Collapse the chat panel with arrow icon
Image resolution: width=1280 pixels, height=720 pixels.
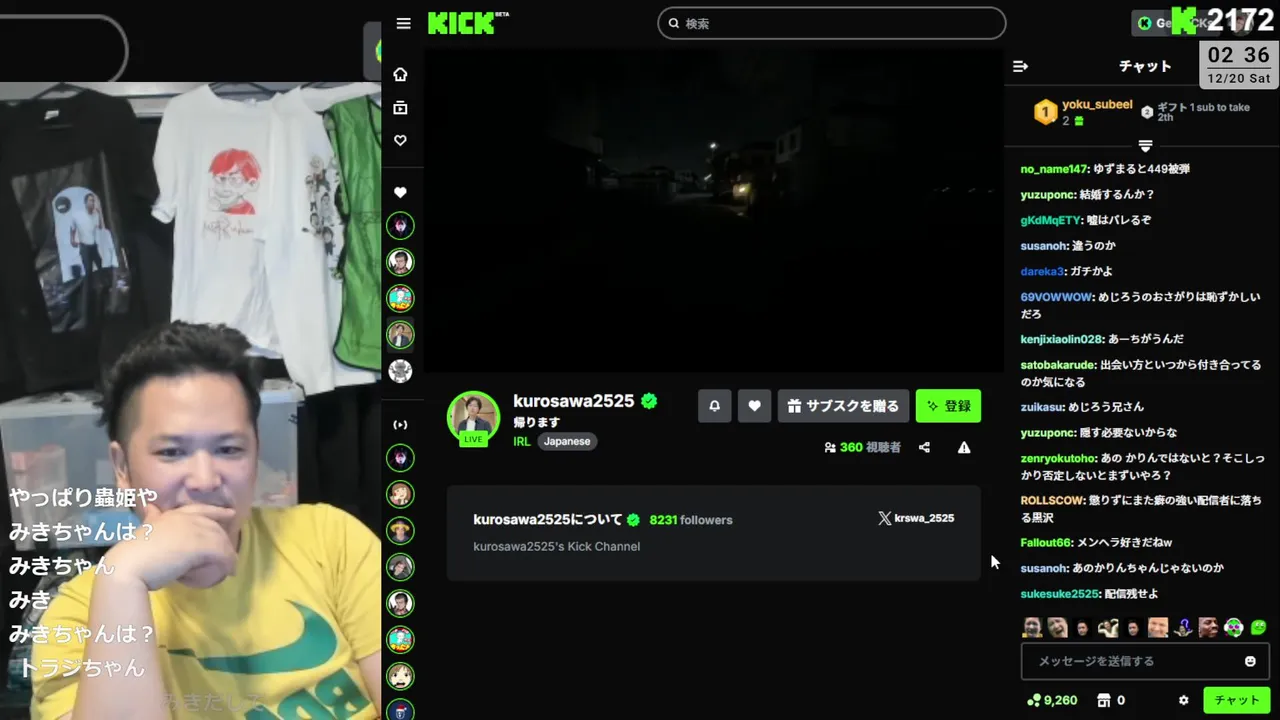(1020, 66)
